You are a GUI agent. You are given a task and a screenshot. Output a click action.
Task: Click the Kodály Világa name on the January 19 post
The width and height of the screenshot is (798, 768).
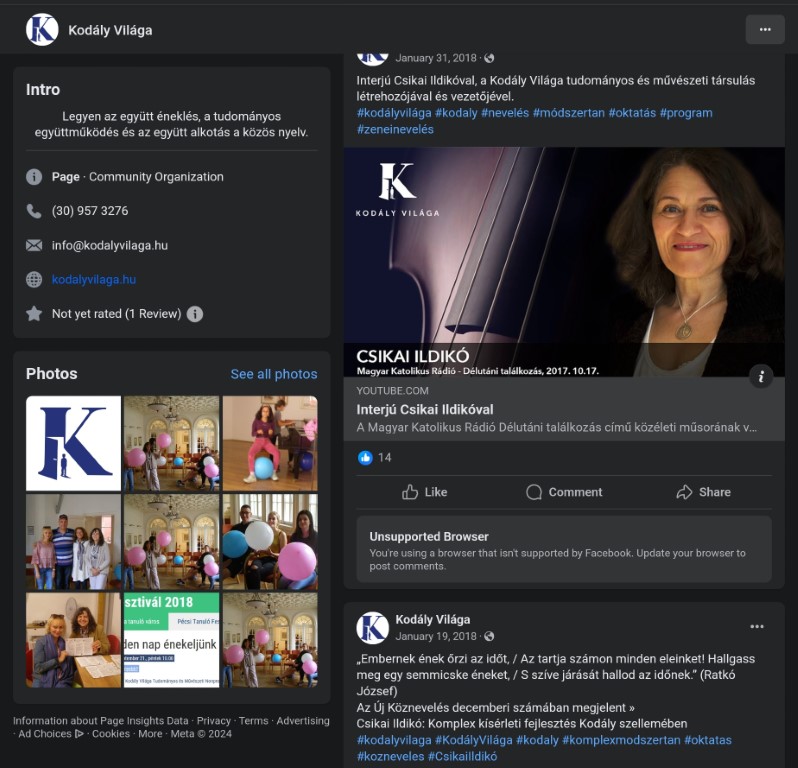point(433,620)
